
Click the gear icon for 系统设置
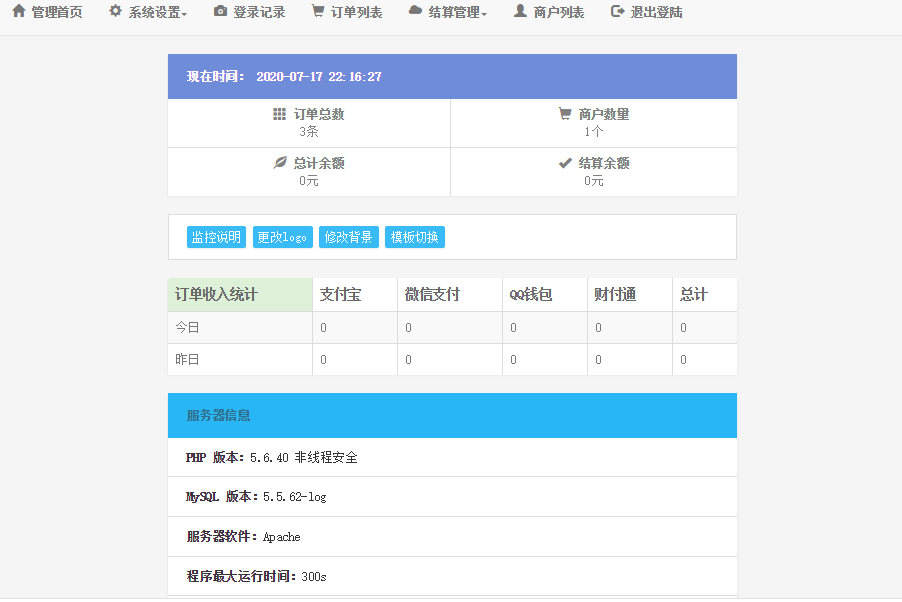tap(115, 12)
